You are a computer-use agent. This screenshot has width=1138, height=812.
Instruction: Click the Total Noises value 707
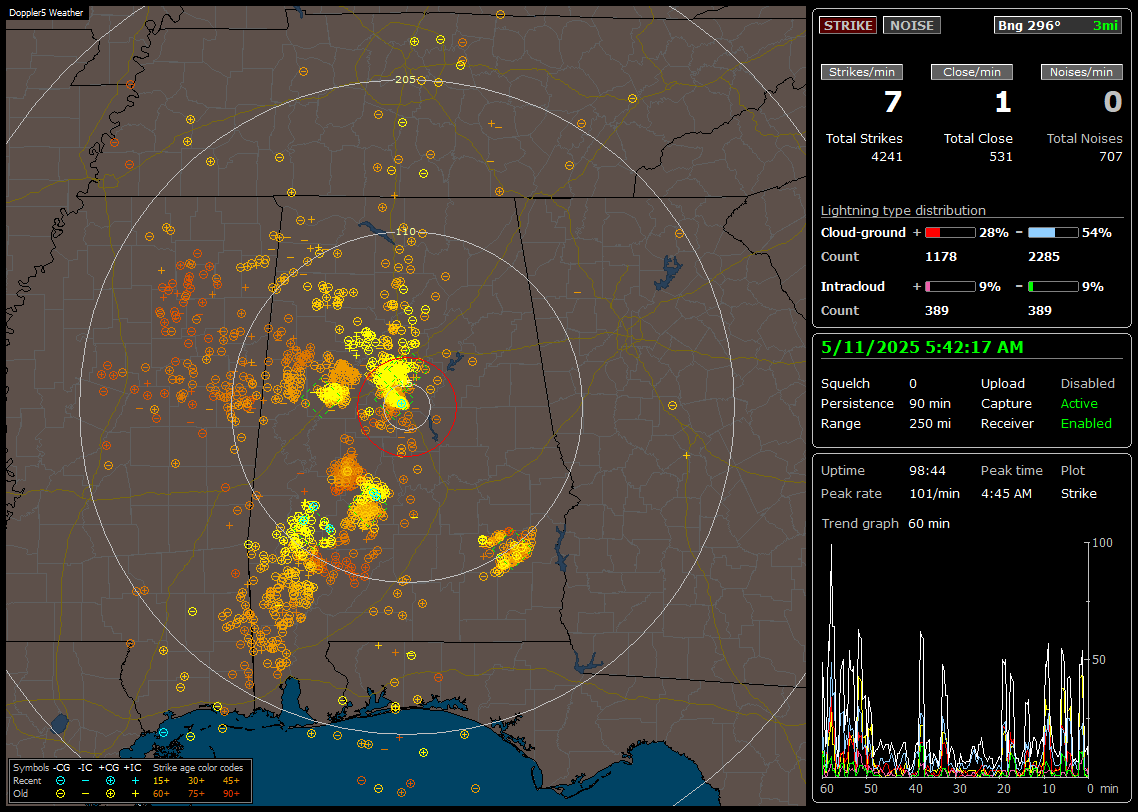pyautogui.click(x=1110, y=157)
